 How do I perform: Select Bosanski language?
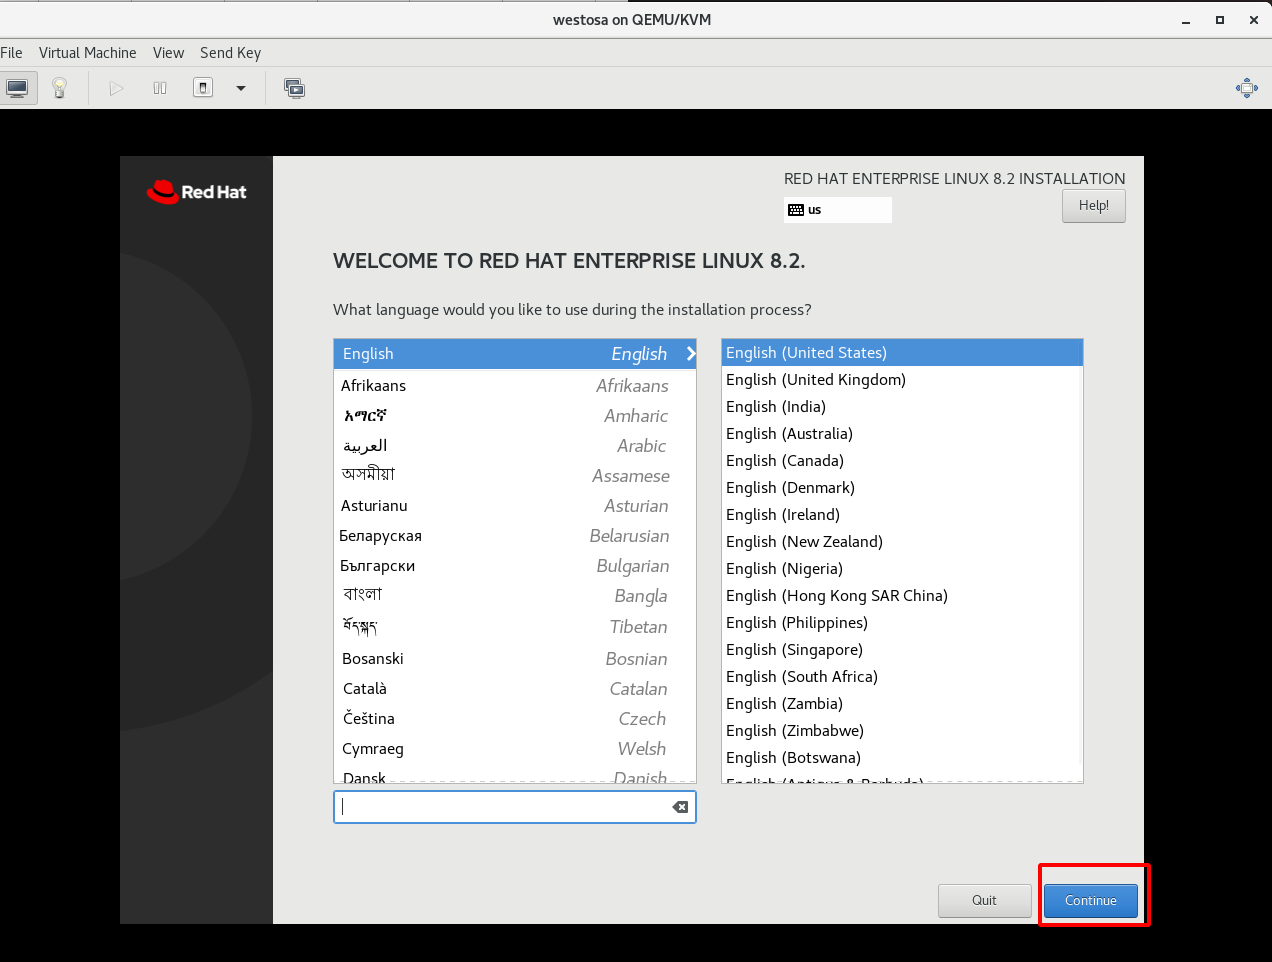pyautogui.click(x=515, y=659)
